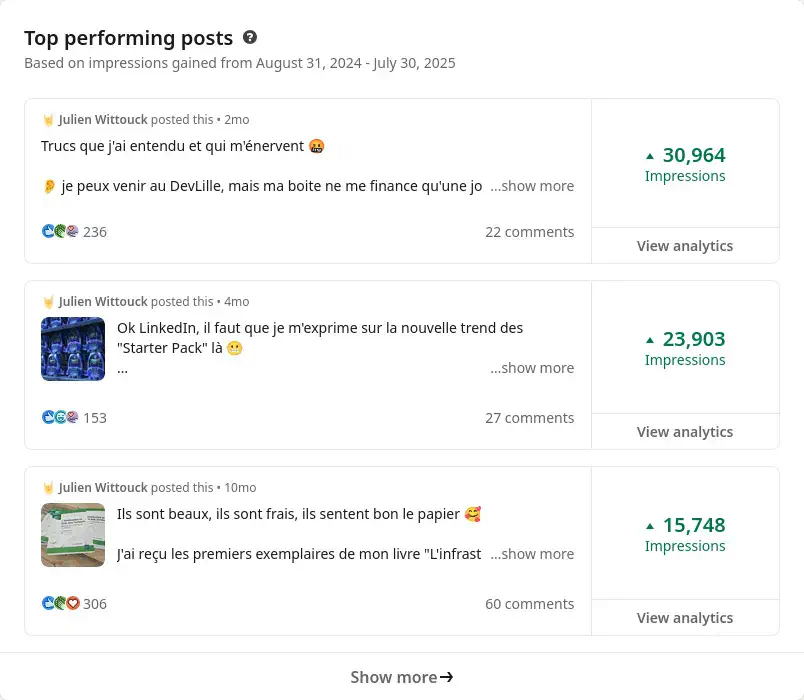Click the green triangle next to 30,964

point(650,156)
